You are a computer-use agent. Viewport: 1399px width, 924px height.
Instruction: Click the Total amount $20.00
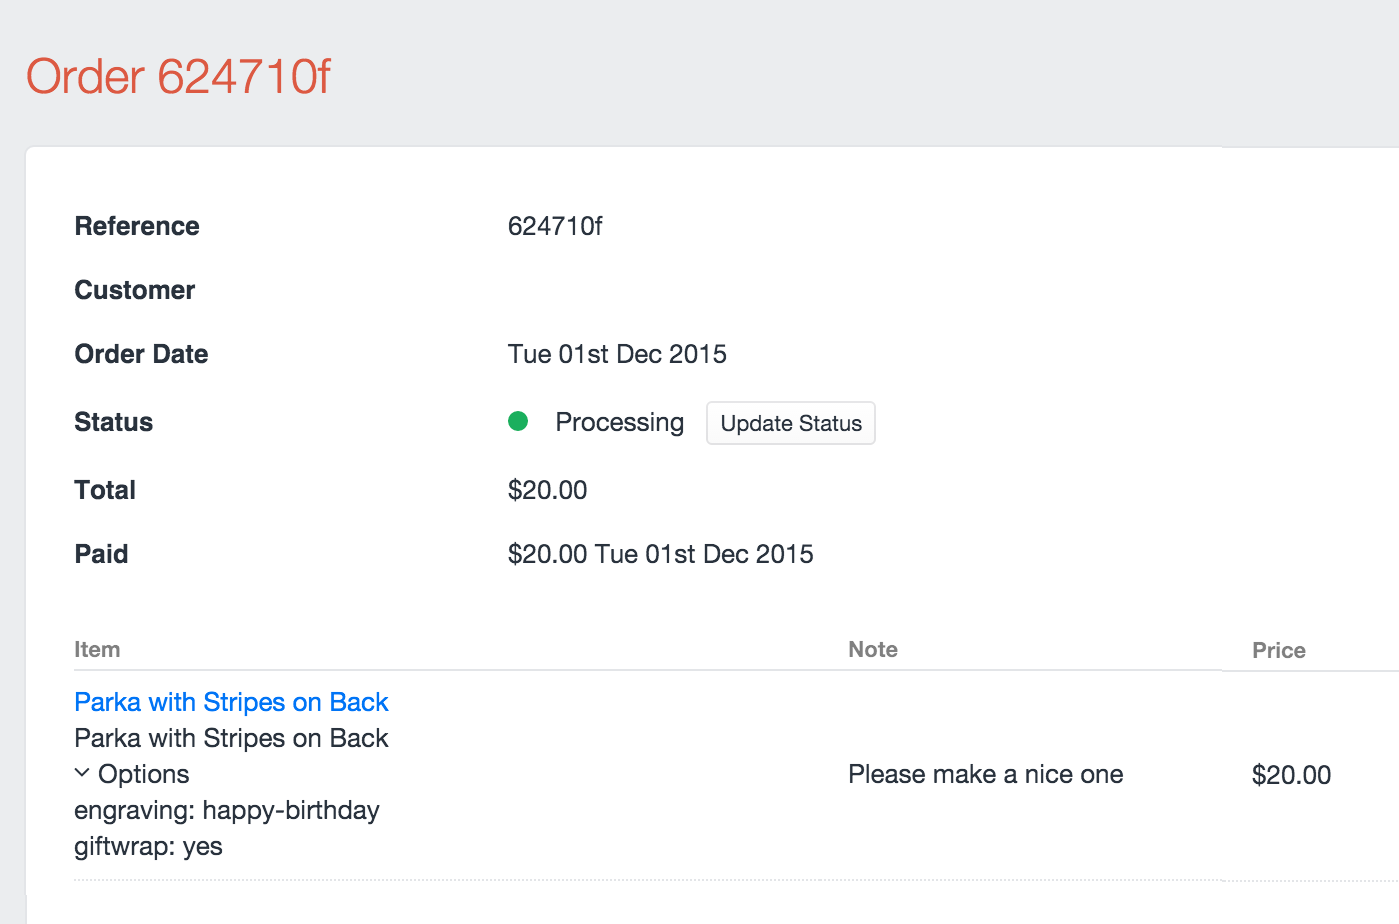click(547, 490)
